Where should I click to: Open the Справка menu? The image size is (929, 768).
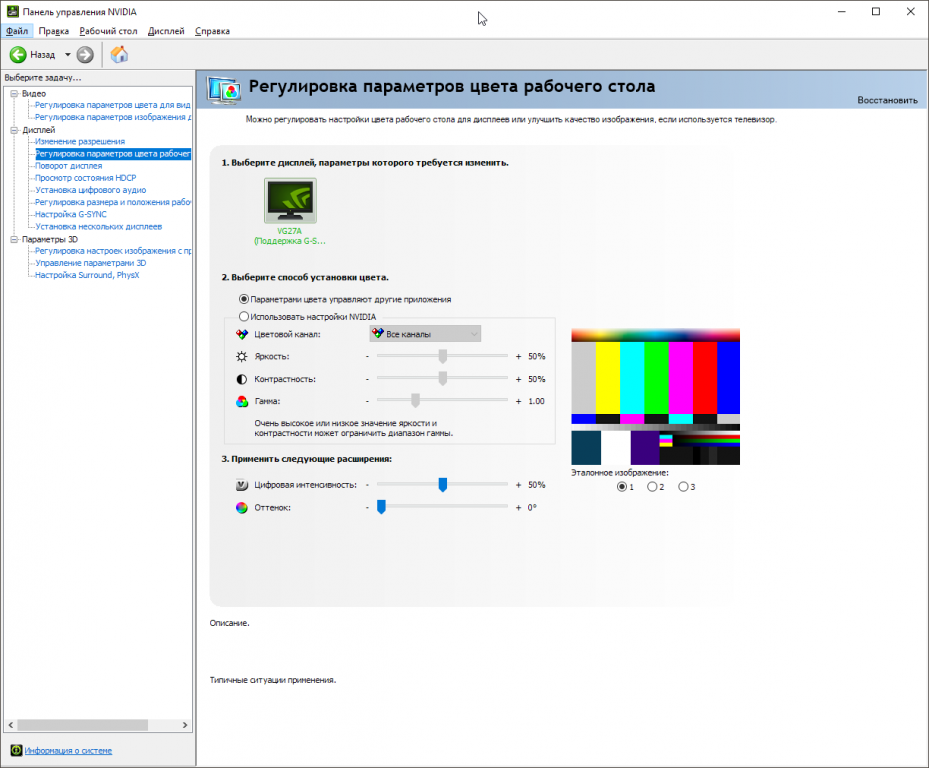[x=212, y=31]
